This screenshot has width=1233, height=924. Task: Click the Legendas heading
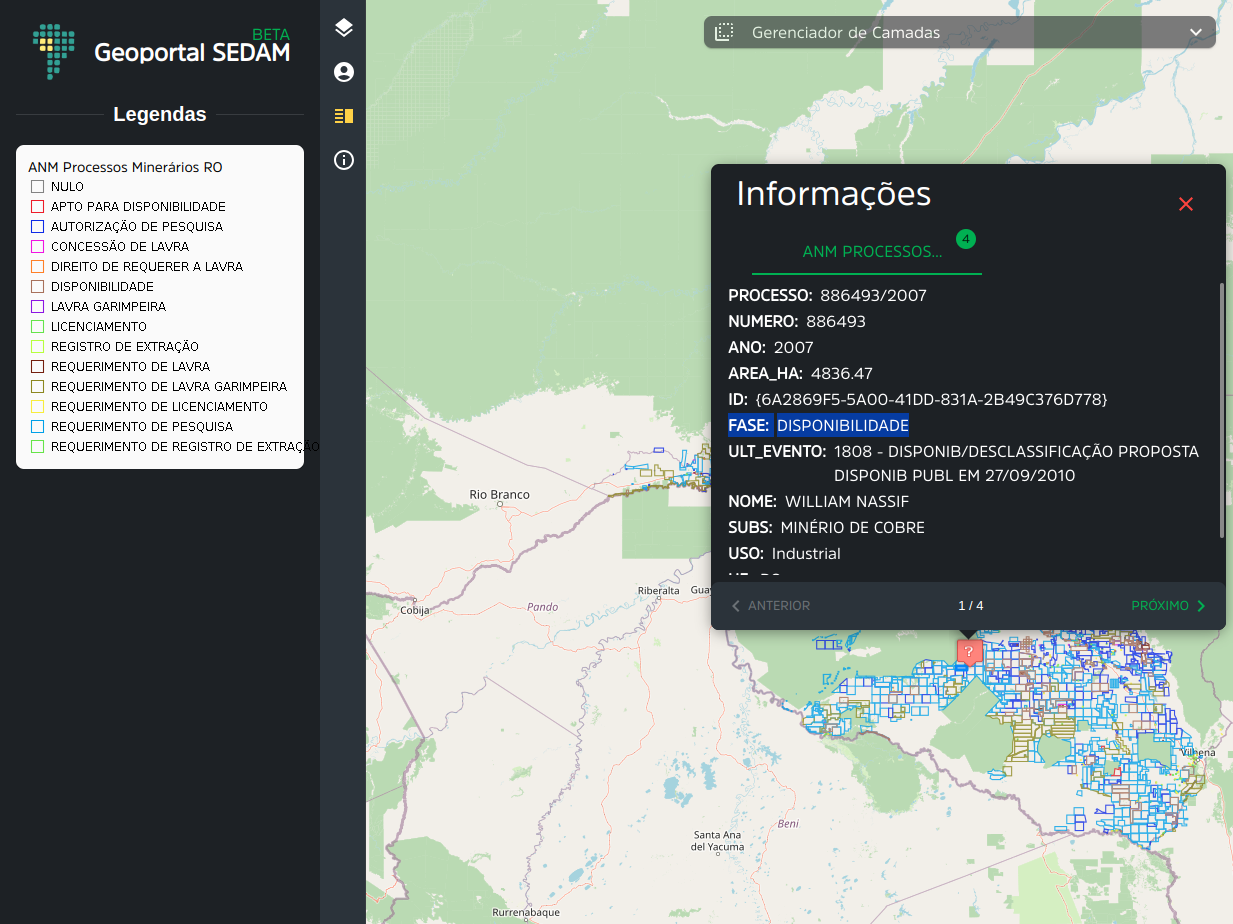[x=160, y=114]
